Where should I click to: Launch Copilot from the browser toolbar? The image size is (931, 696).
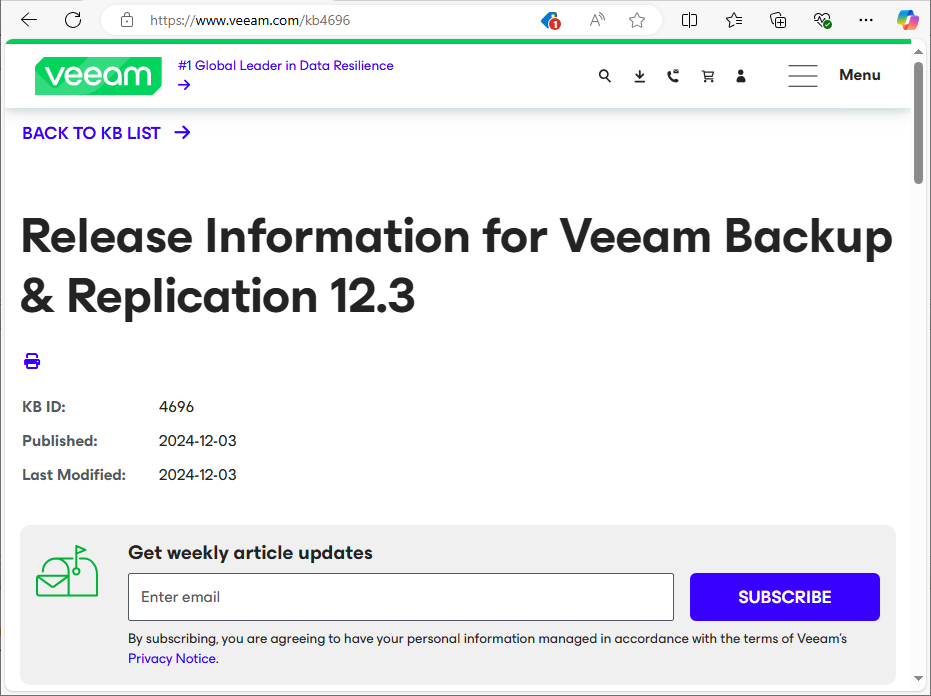908,20
